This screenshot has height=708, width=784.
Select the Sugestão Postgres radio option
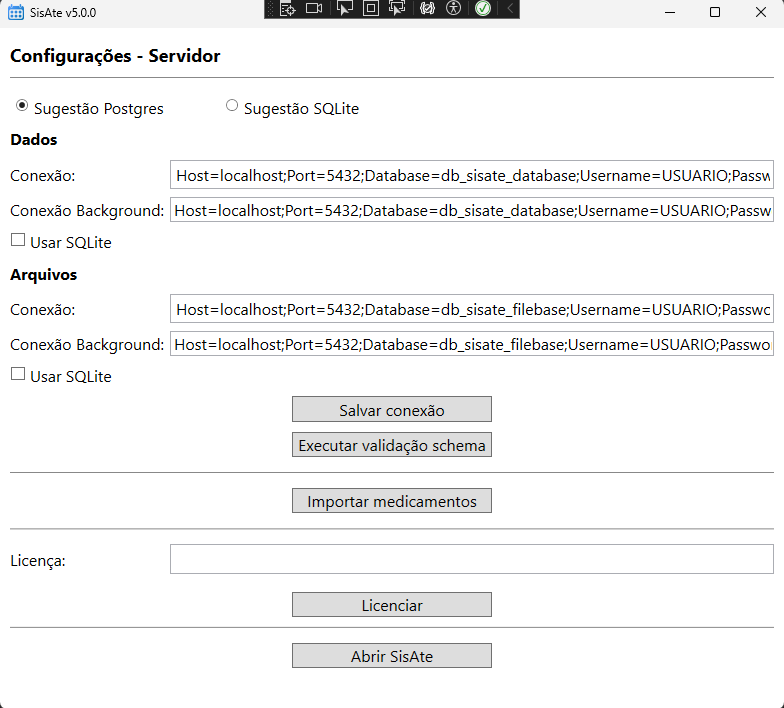[22, 106]
